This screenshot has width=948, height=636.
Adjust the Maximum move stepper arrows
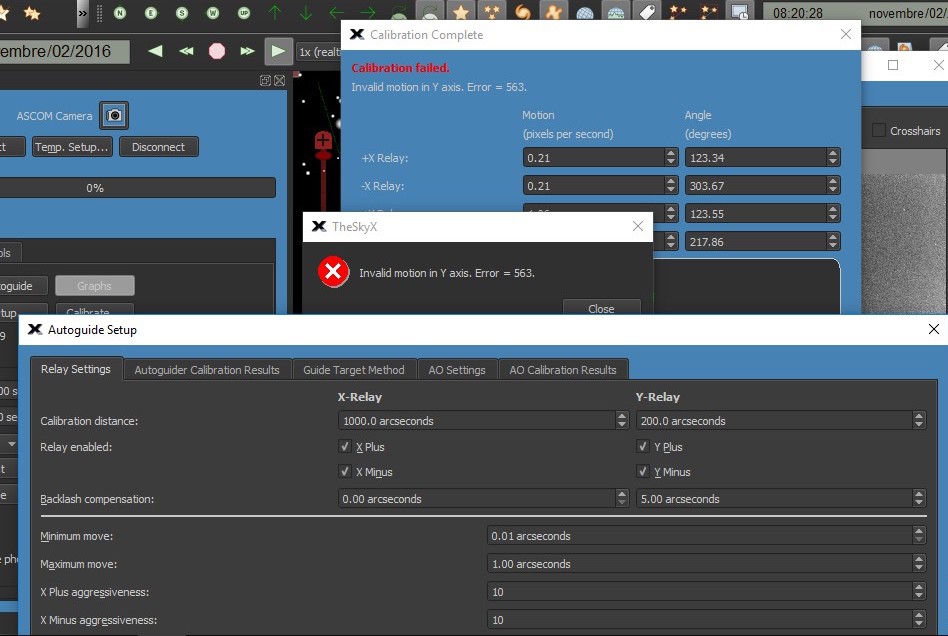[x=919, y=563]
